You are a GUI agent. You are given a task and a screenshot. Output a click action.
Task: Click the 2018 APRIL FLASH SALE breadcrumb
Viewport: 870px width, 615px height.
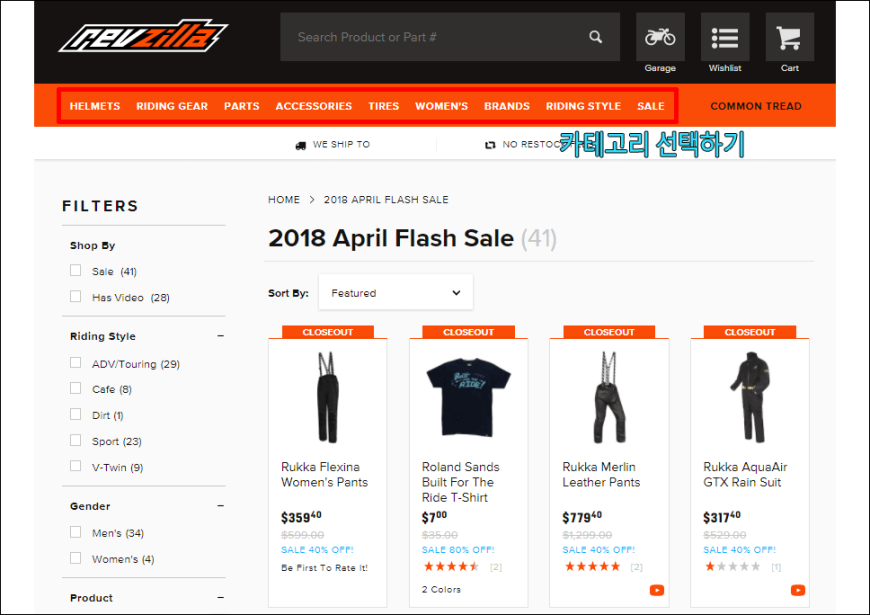[x=386, y=200]
